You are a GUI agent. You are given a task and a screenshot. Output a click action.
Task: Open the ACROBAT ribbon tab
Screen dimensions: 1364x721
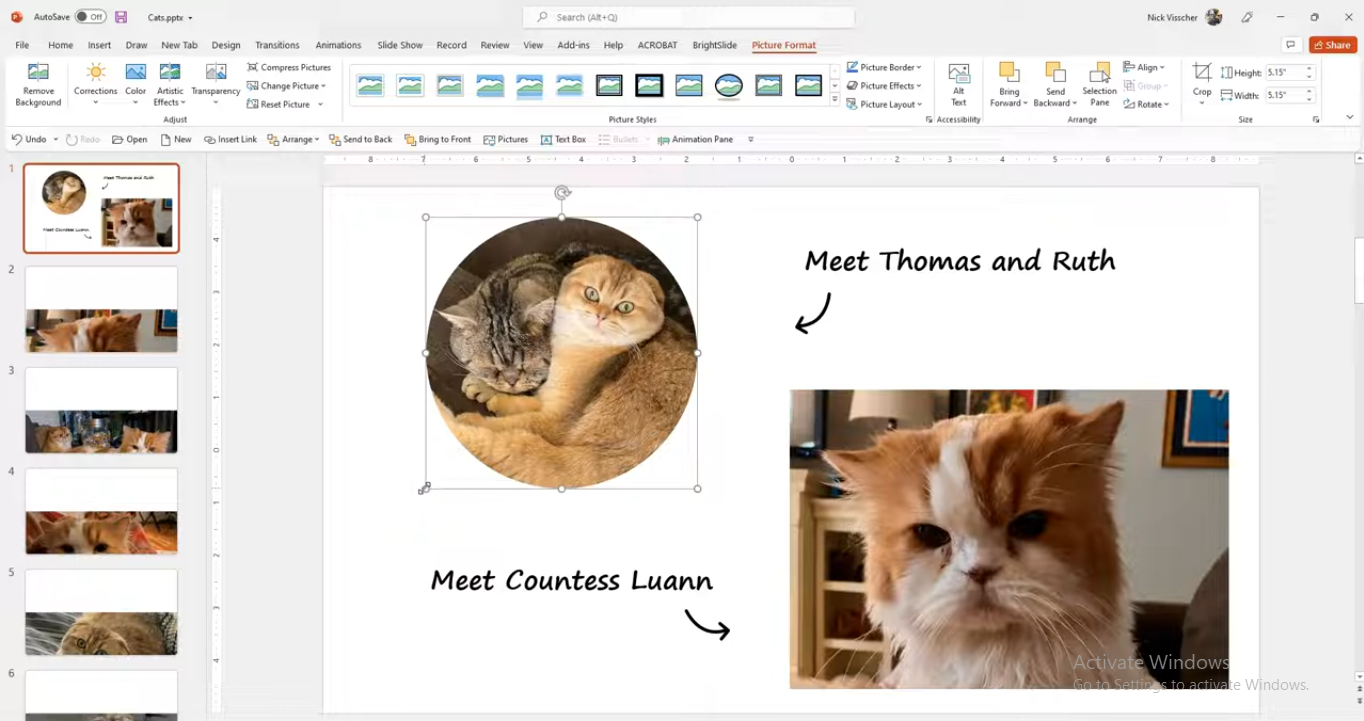(x=657, y=45)
